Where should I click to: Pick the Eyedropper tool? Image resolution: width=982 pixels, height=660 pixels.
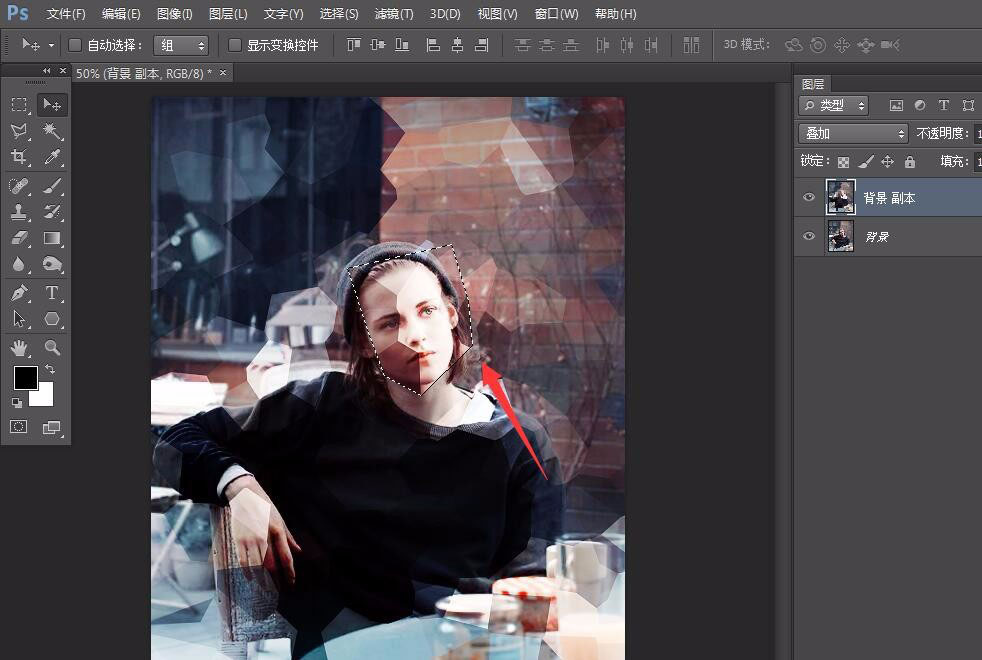tap(53, 158)
